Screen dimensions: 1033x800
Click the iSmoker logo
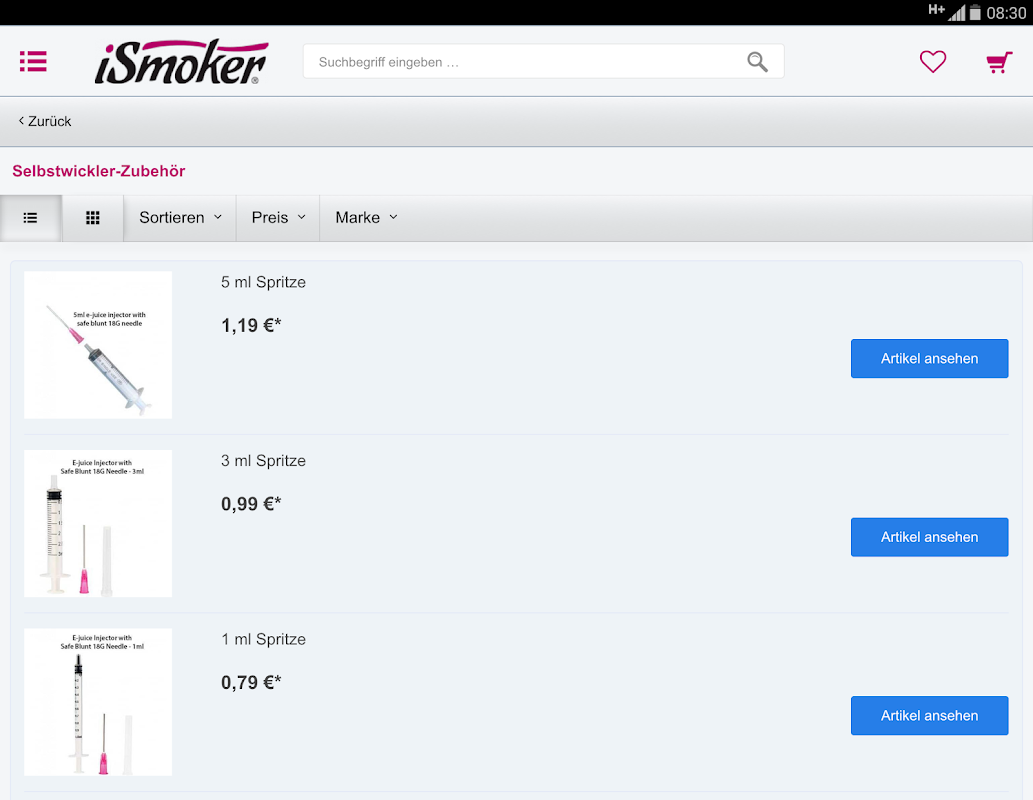(x=181, y=62)
